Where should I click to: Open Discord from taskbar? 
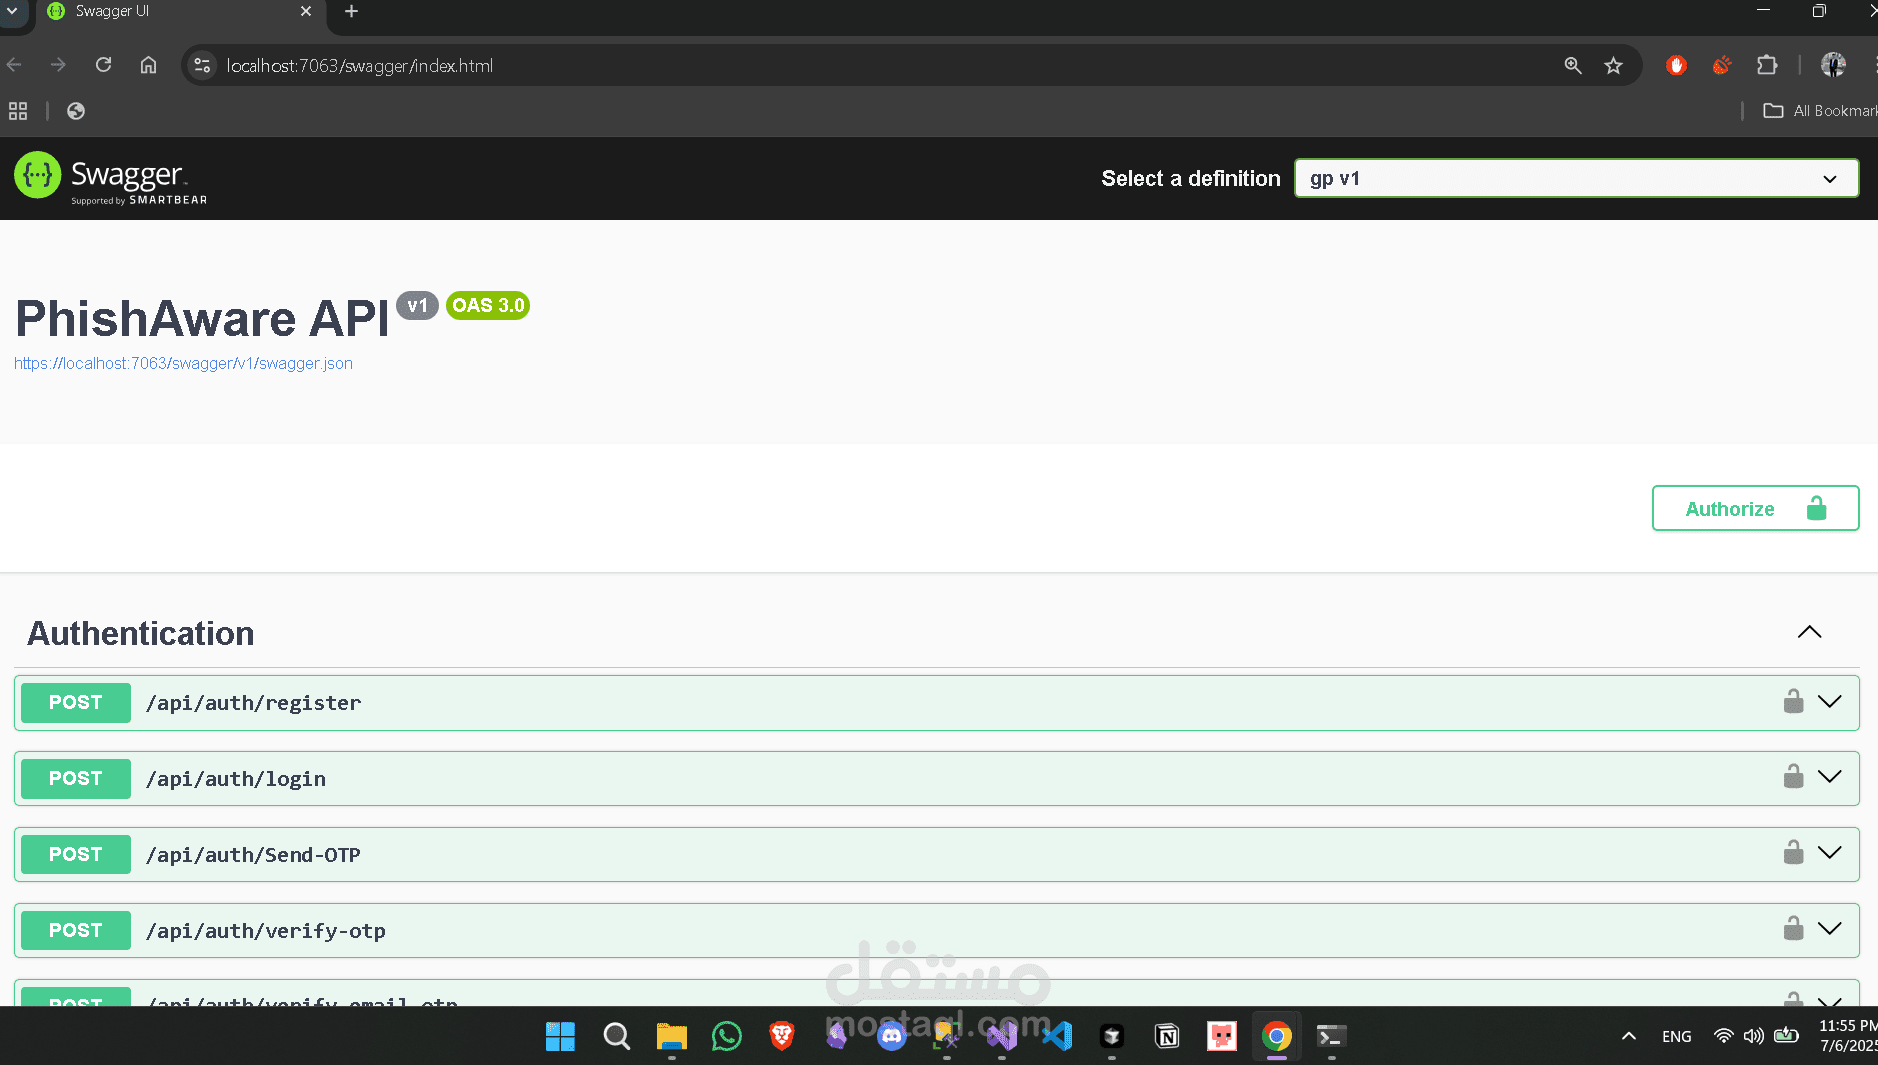[892, 1036]
